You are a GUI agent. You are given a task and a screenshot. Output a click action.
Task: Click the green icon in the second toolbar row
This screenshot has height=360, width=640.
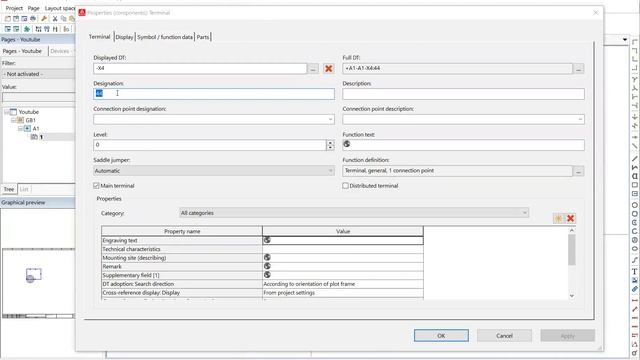27,29
